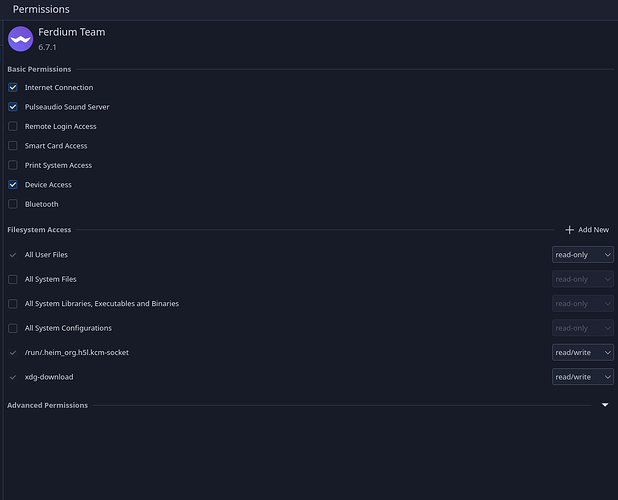The height and width of the screenshot is (500, 618).
Task: Click the All User Files label
Action: [46, 255]
